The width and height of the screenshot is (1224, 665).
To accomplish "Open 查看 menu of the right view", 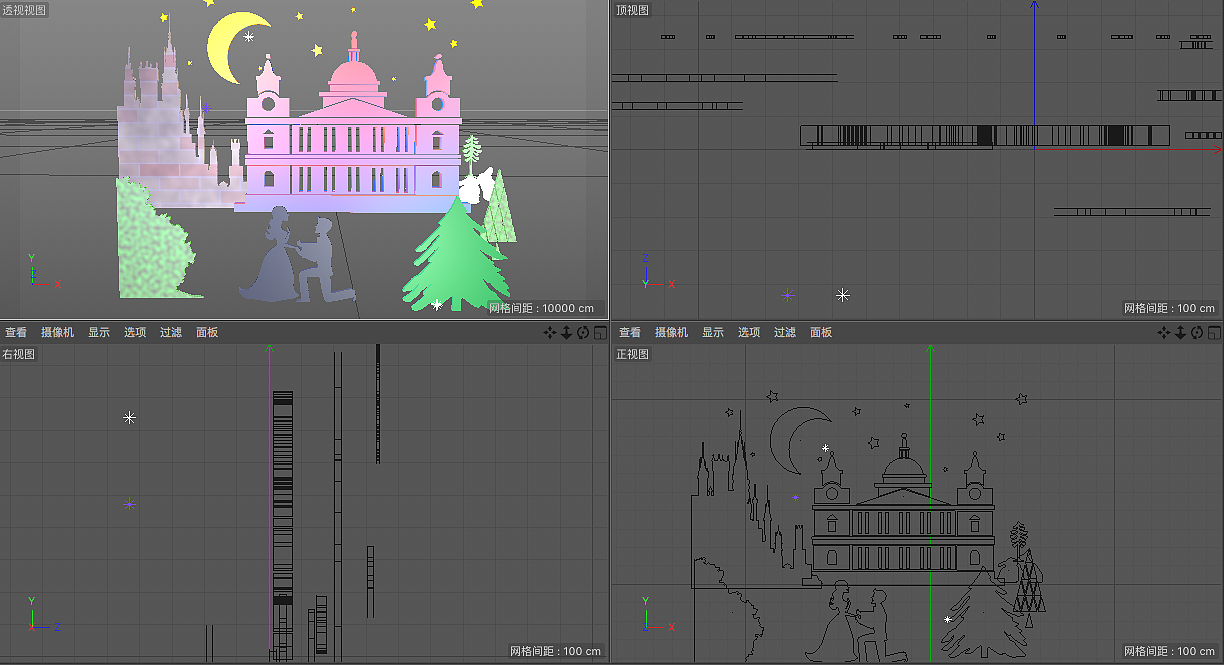I will coord(16,332).
